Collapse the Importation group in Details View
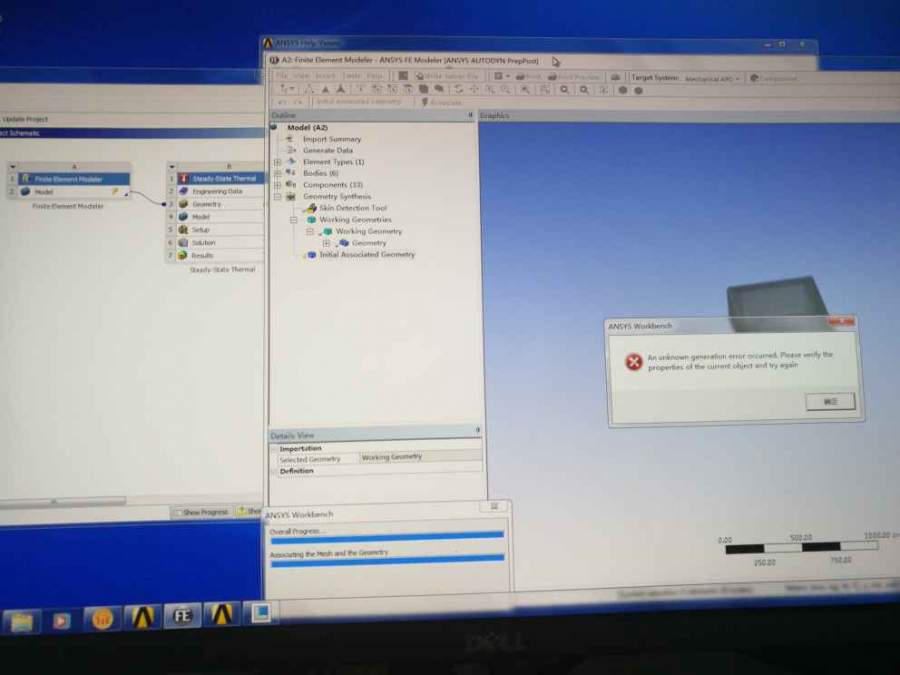900x675 pixels. pyautogui.click(x=274, y=449)
